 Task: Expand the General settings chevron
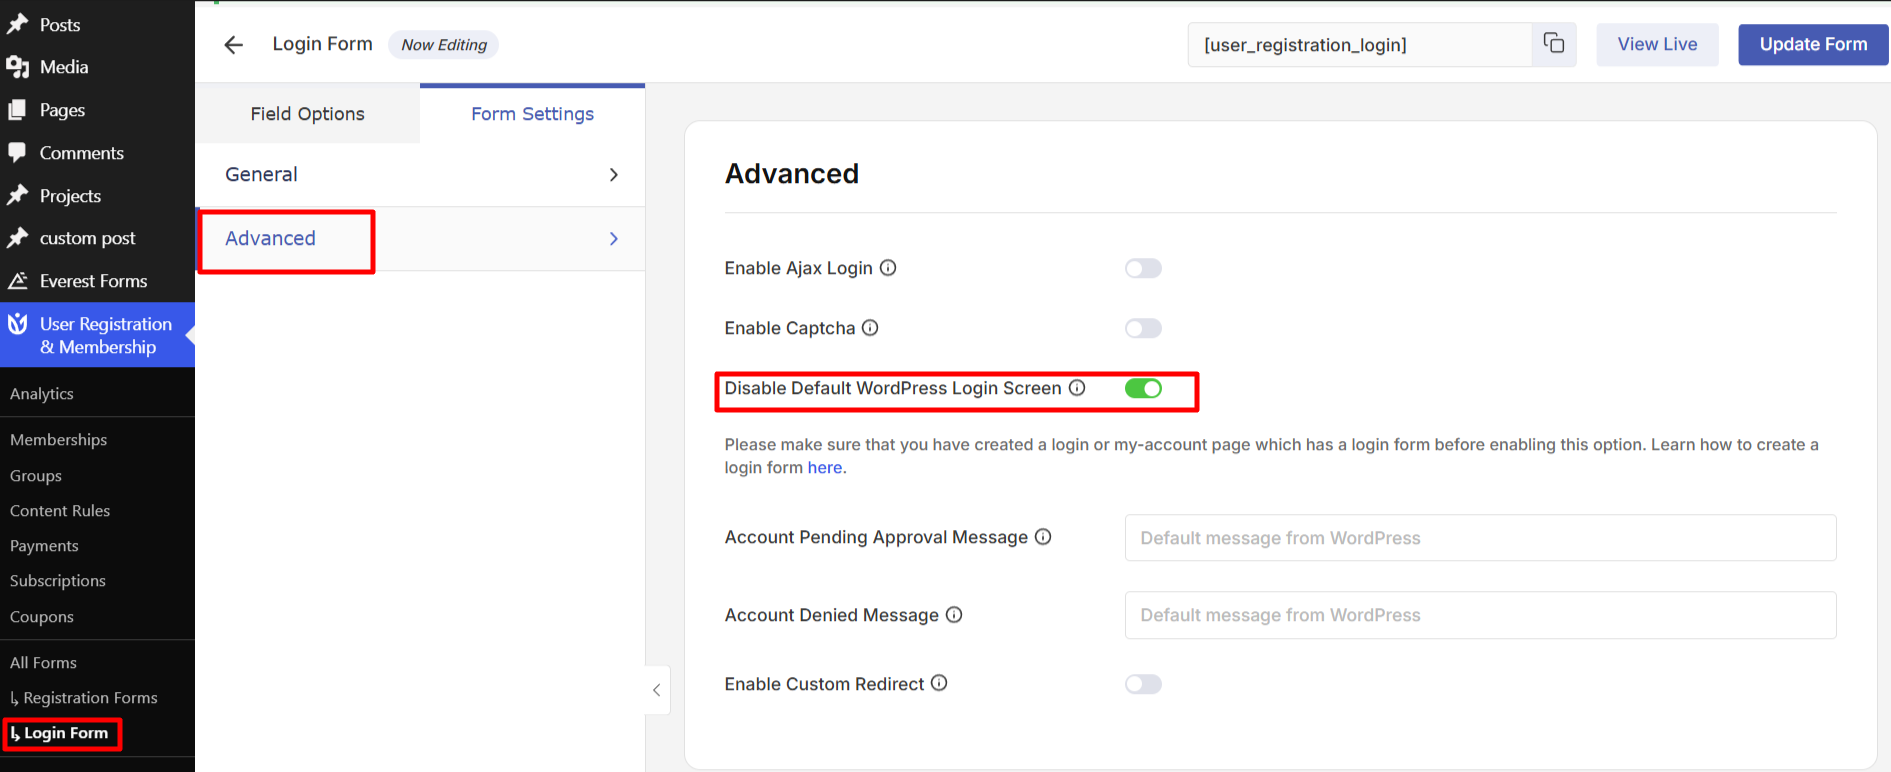tap(614, 175)
